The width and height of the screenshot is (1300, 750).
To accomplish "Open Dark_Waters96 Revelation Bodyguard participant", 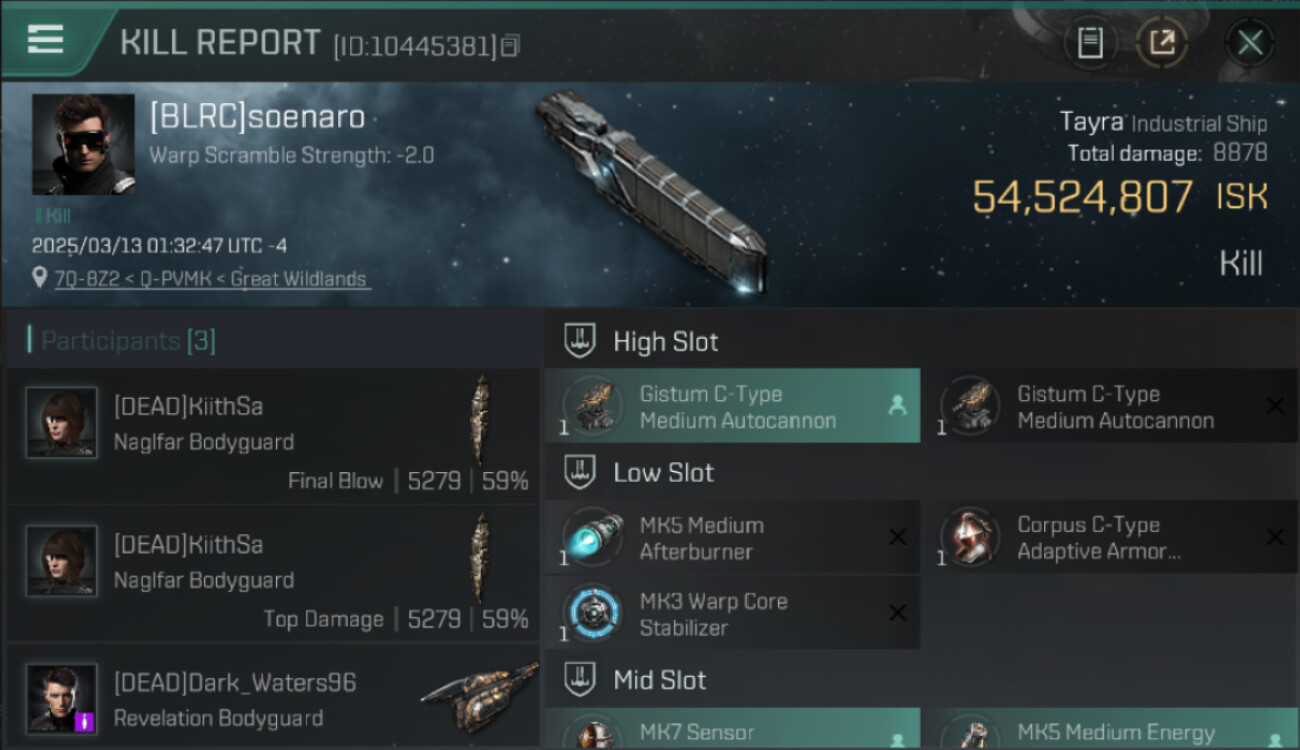I will pos(272,697).
